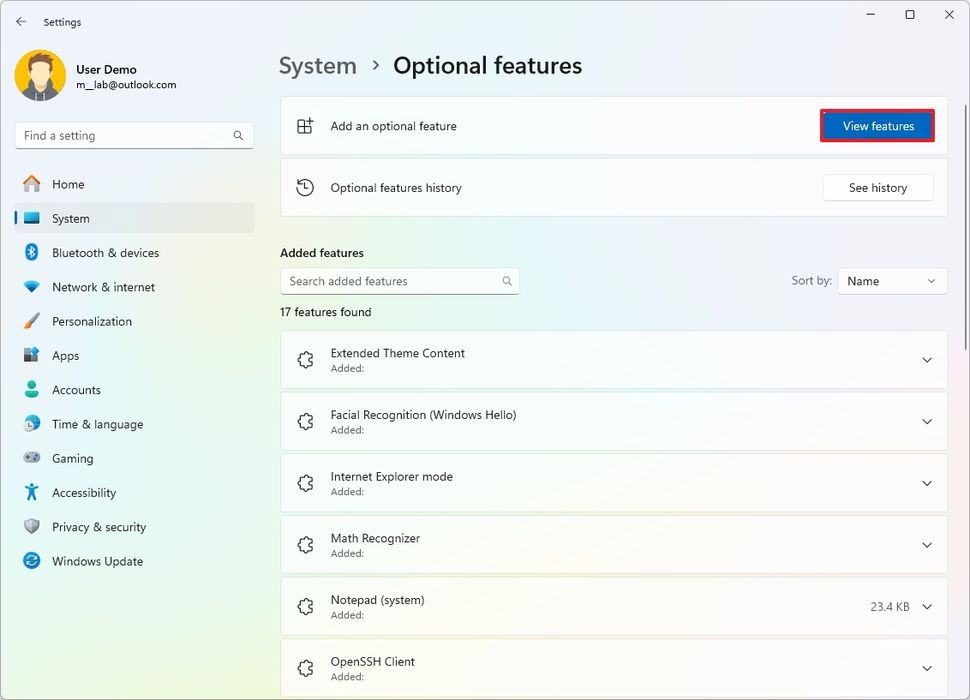Click the magnifier in Search added features box
The width and height of the screenshot is (970, 700).
tap(507, 281)
